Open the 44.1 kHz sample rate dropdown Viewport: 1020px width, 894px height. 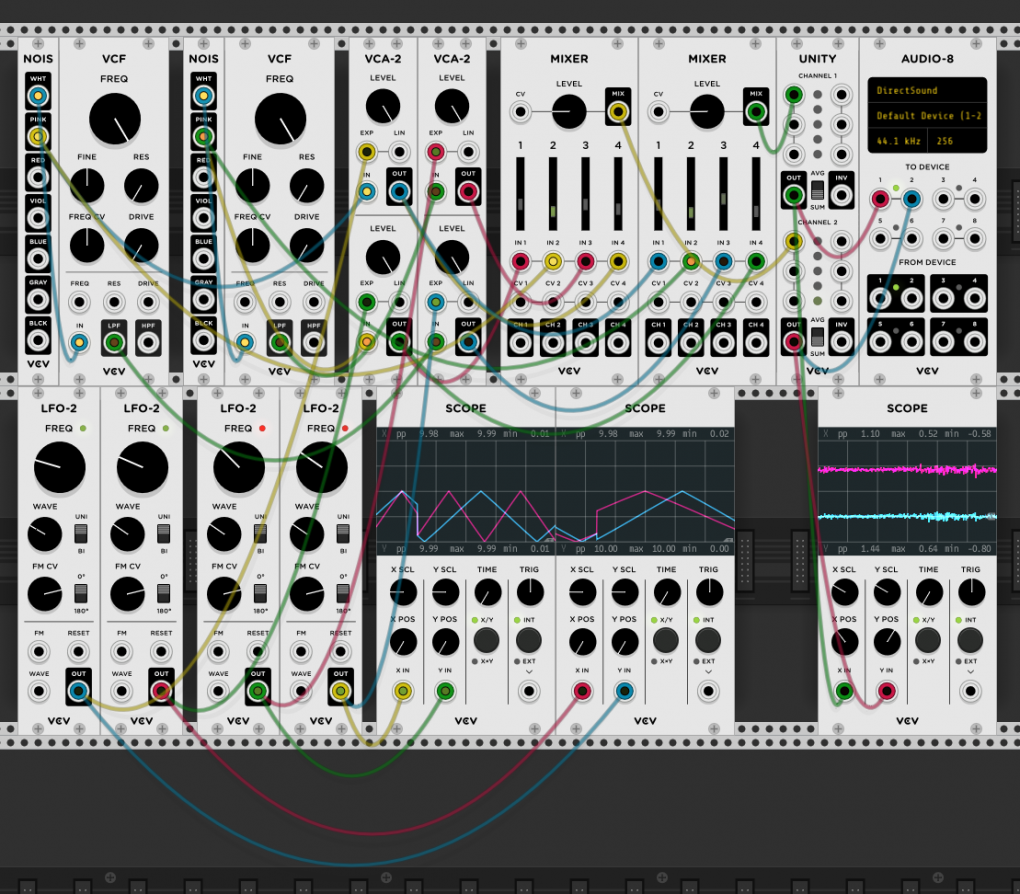point(897,141)
